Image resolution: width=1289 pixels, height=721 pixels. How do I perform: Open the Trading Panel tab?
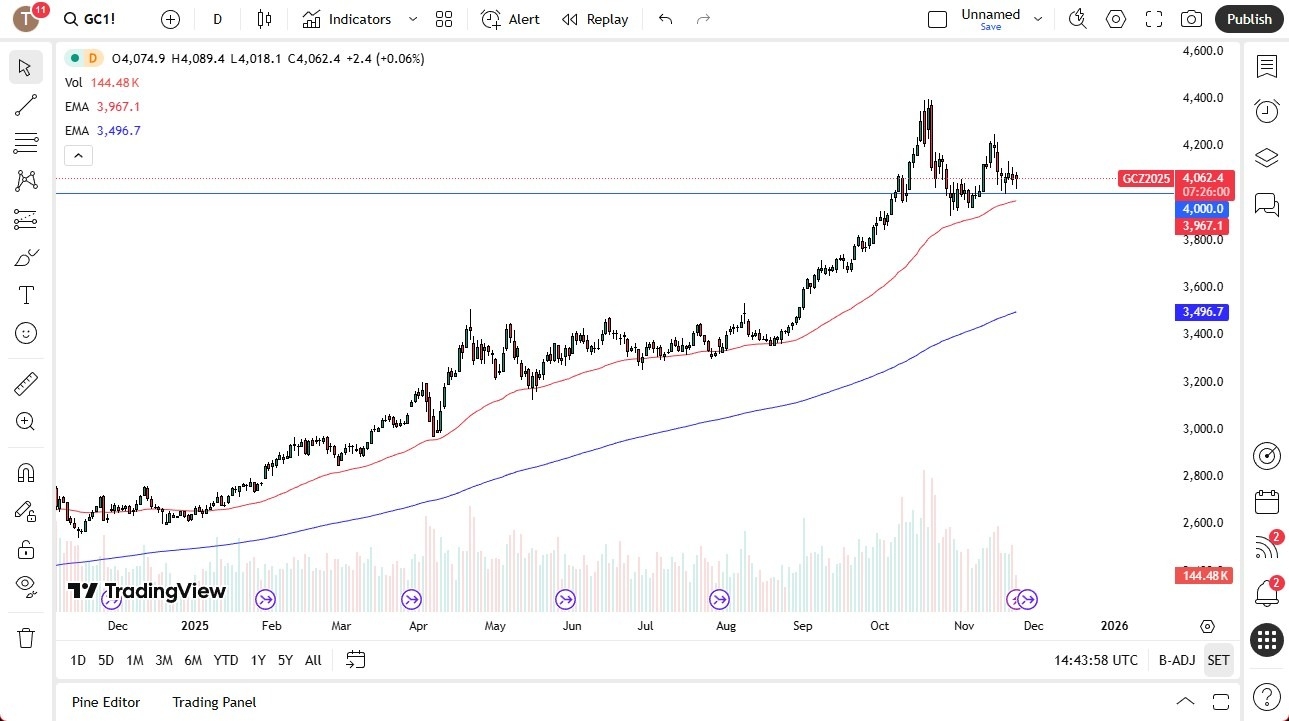coord(213,702)
